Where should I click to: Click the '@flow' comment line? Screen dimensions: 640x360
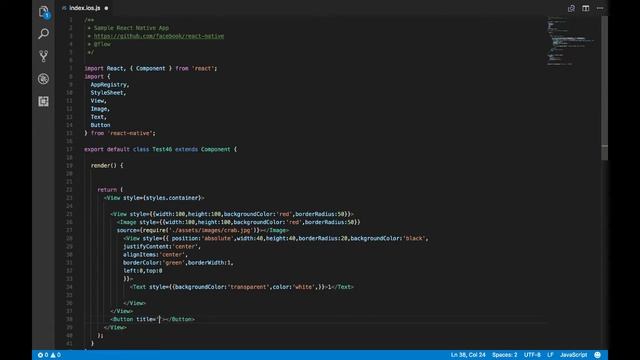(102, 44)
